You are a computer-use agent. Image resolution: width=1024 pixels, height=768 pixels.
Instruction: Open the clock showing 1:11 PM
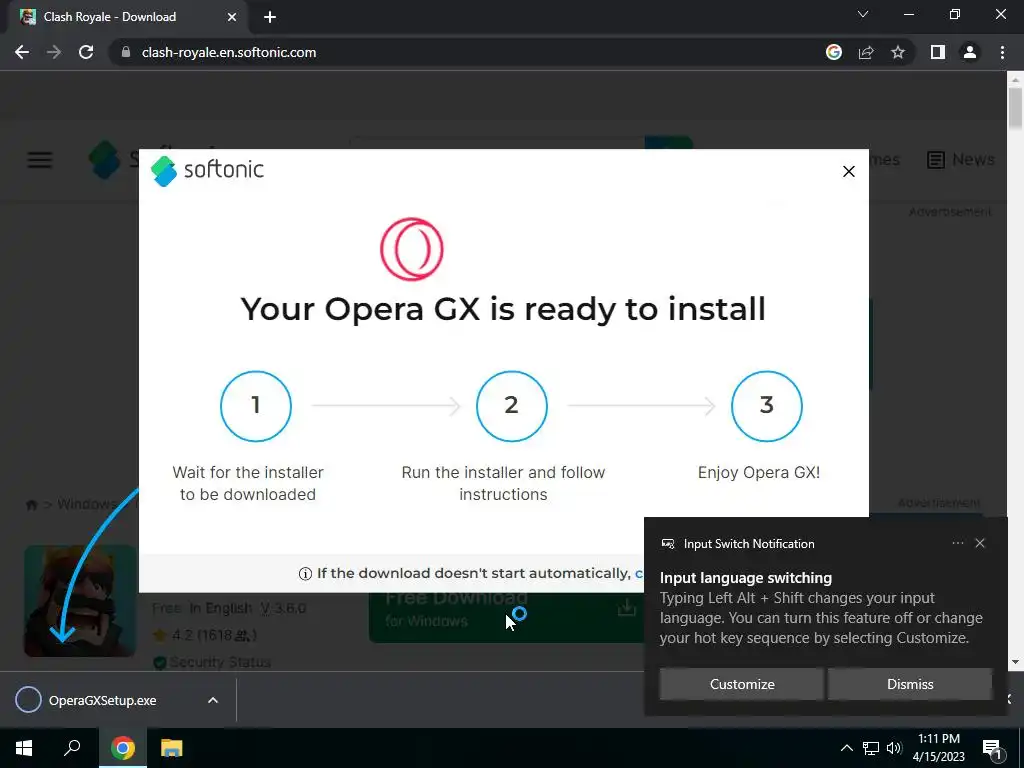(938, 748)
